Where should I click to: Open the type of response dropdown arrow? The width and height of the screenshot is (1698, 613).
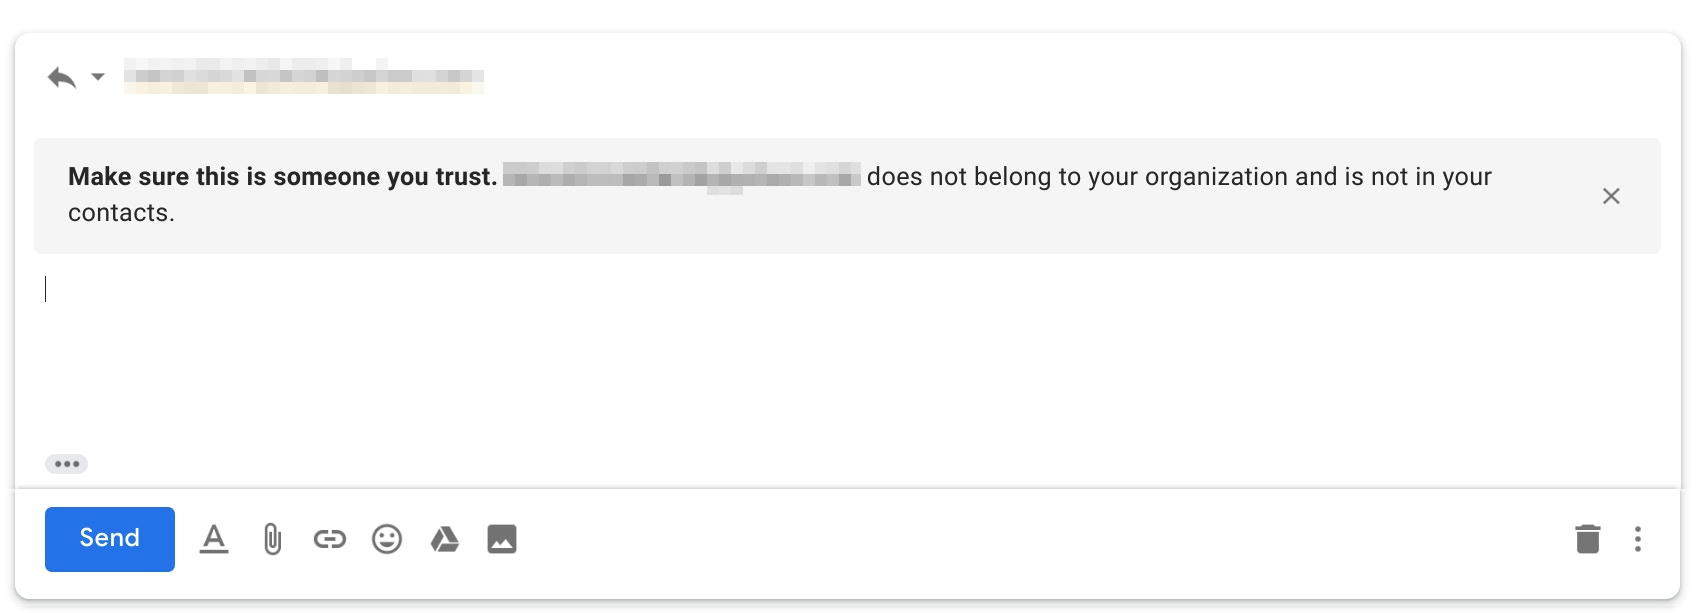click(x=98, y=77)
